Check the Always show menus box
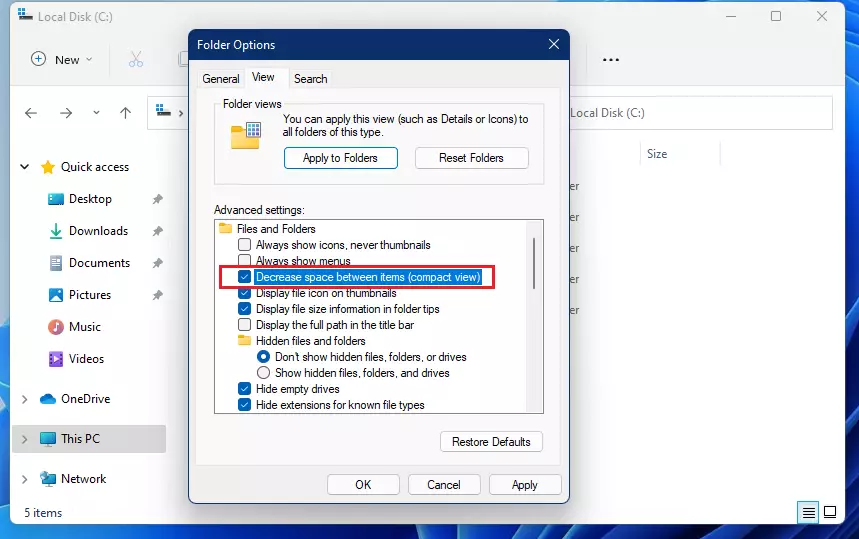This screenshot has width=859, height=539. pyautogui.click(x=245, y=260)
